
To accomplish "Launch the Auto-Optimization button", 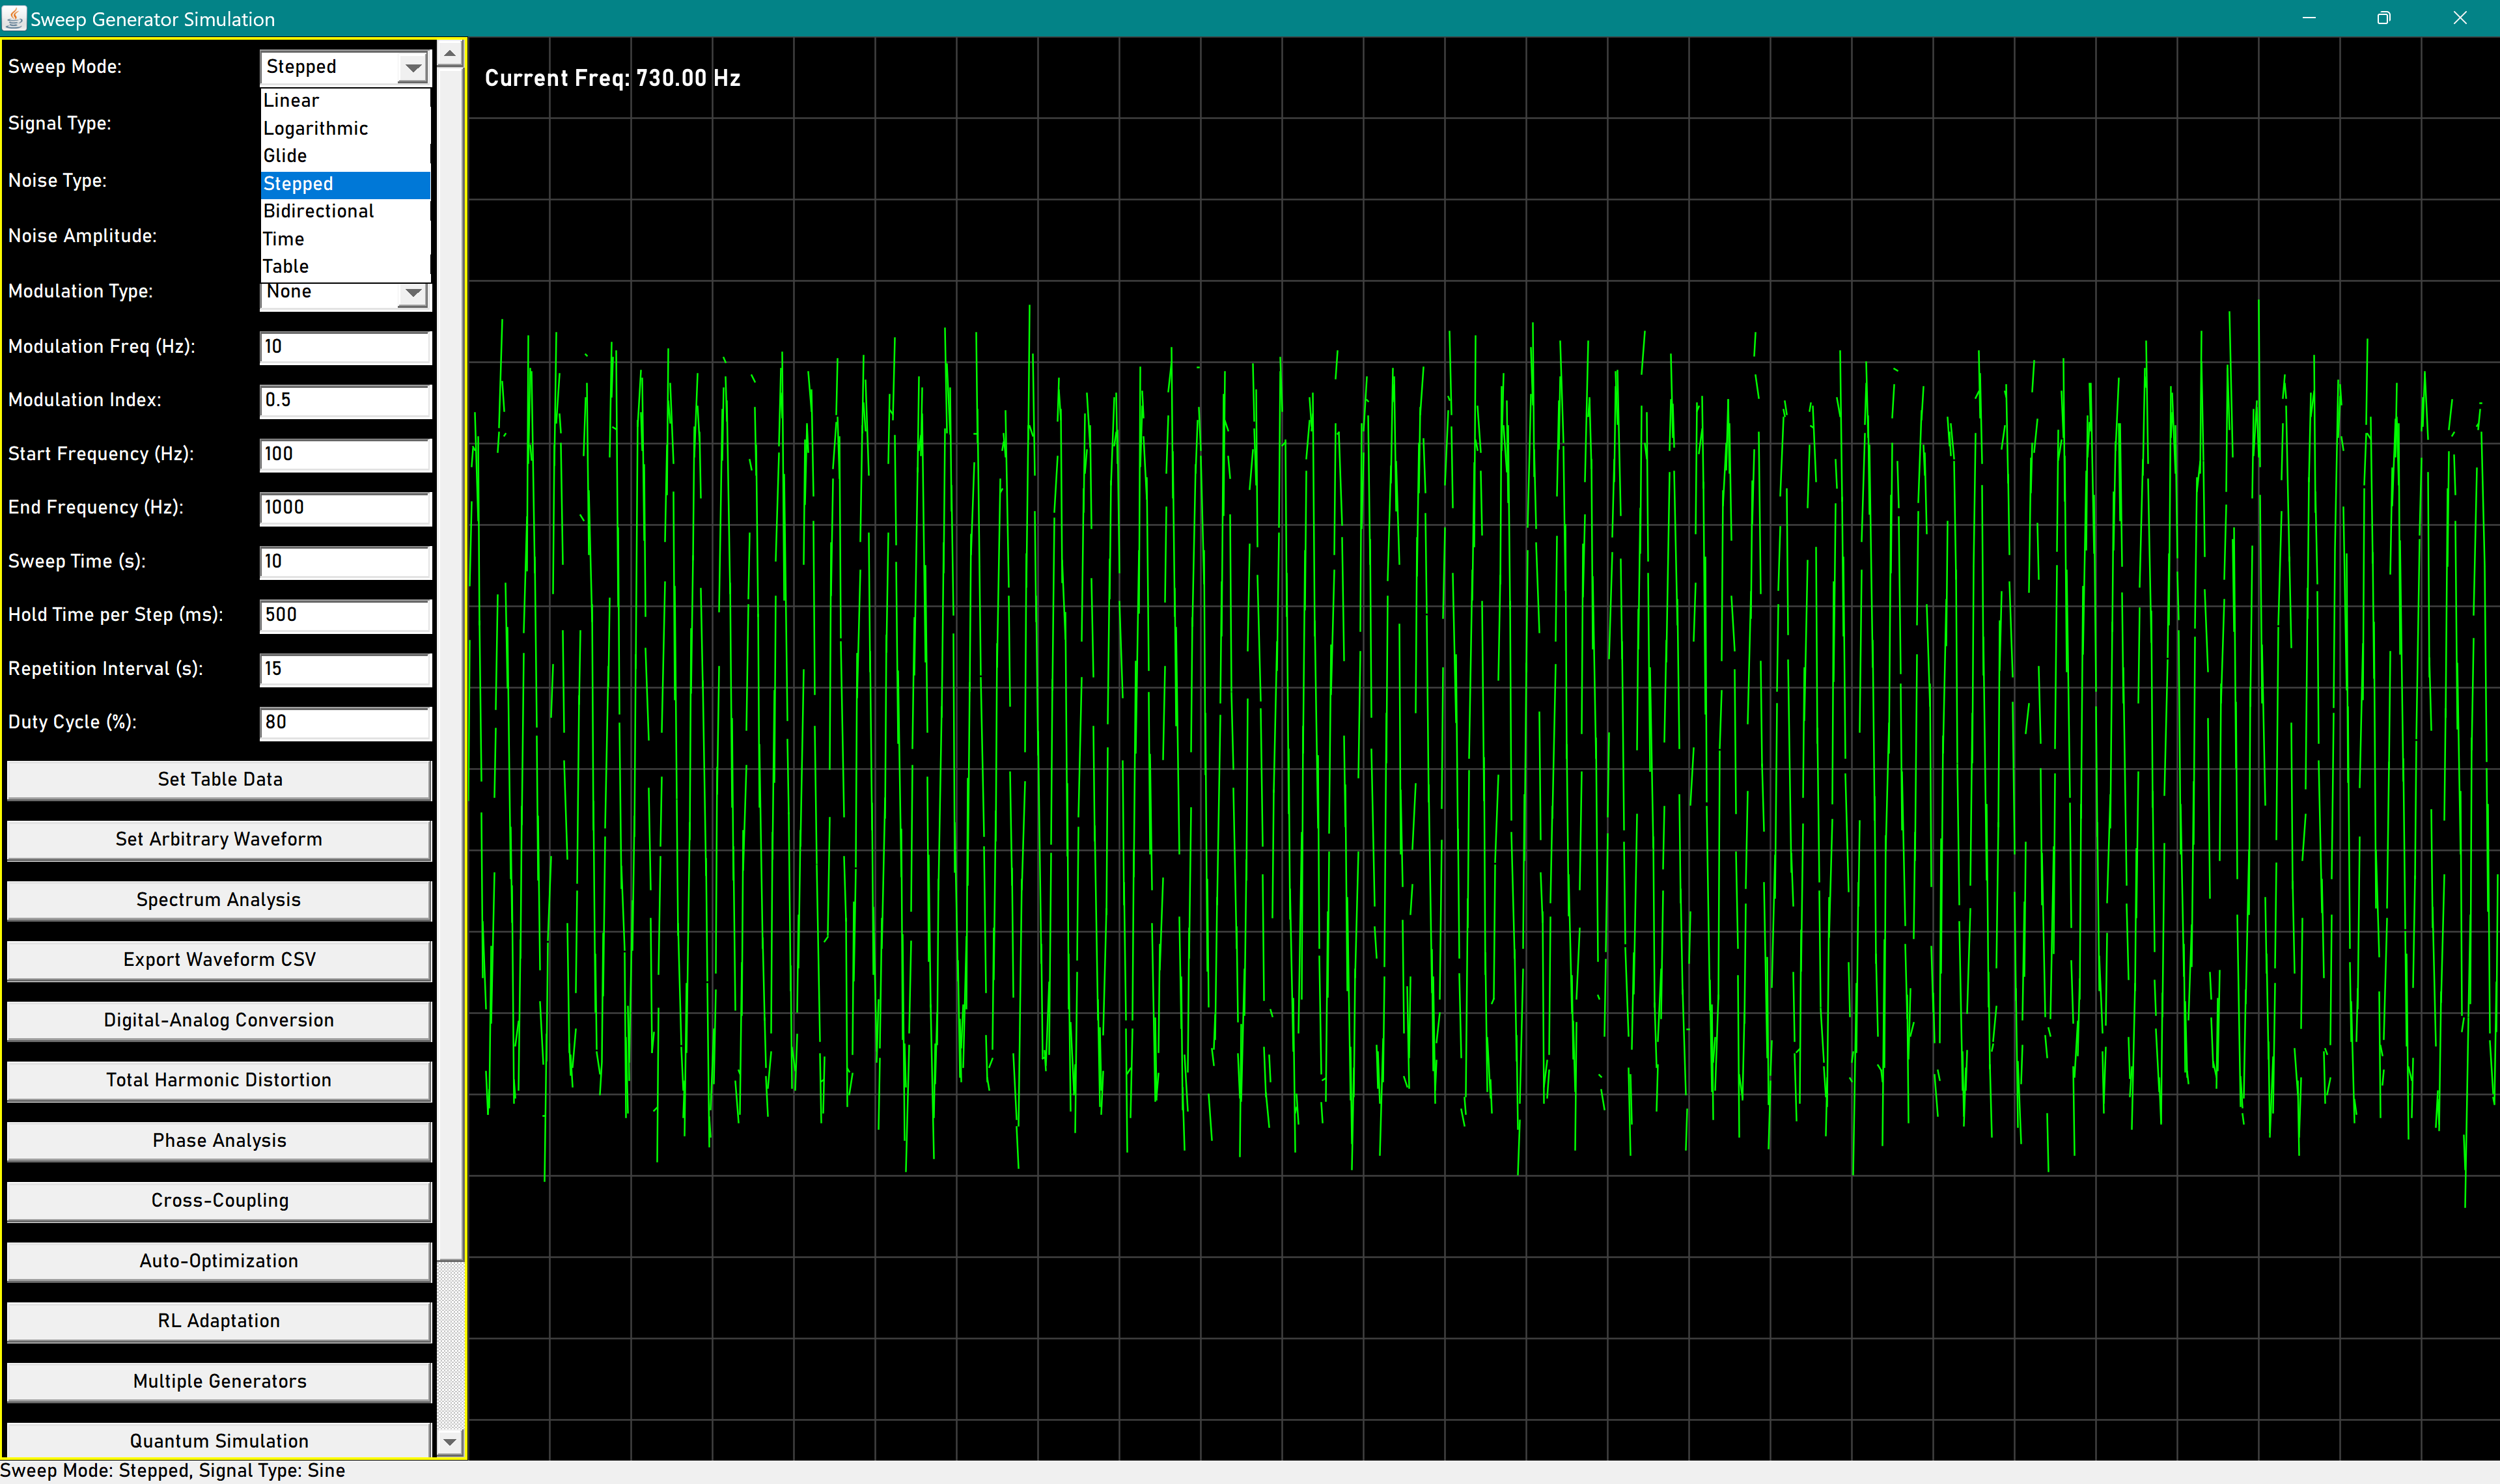I will 219,1261.
